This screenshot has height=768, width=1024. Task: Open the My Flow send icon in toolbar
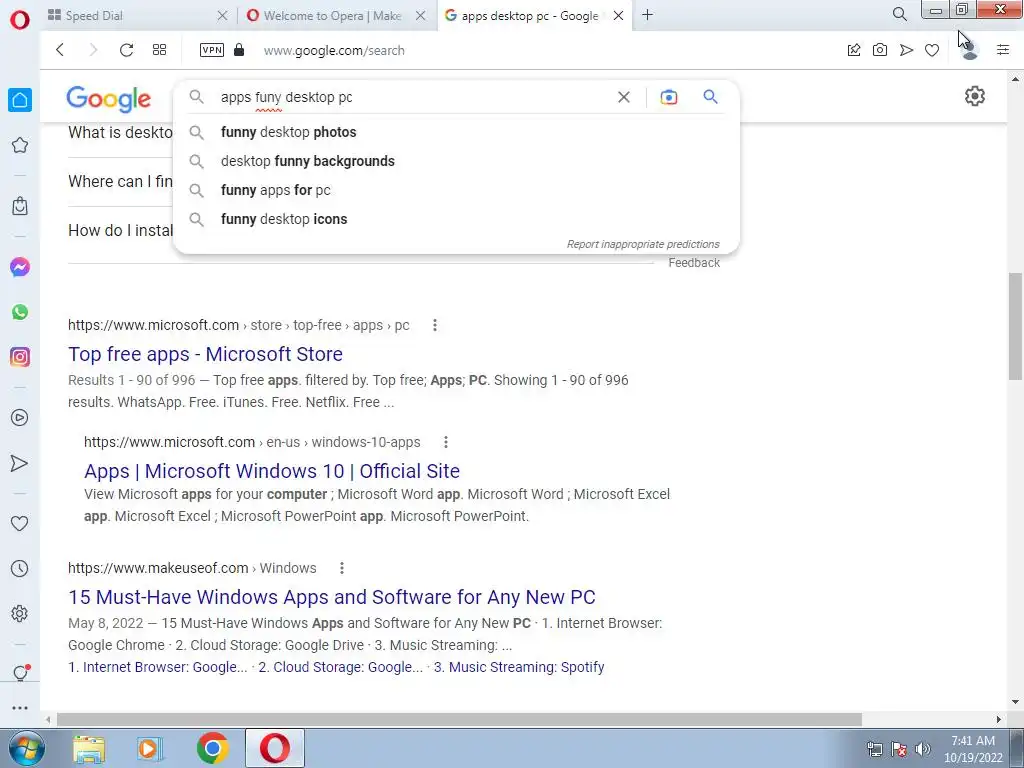tap(906, 50)
